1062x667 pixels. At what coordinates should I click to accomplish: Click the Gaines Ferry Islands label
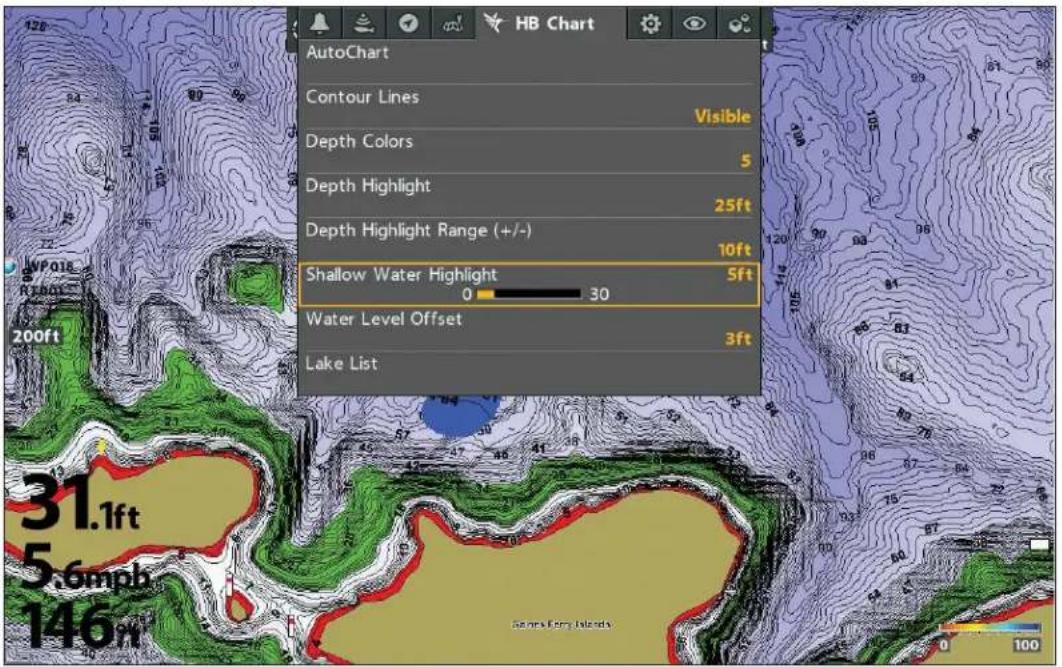point(561,624)
